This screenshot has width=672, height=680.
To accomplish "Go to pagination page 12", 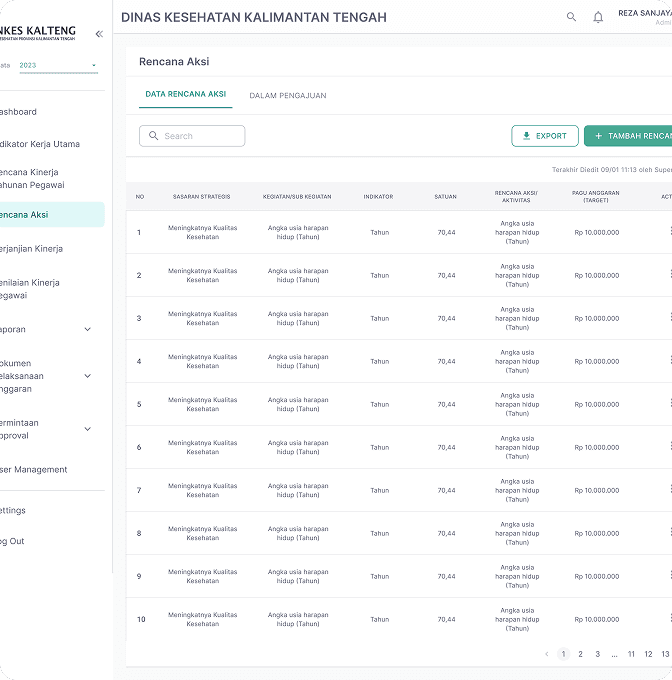I will [x=648, y=654].
